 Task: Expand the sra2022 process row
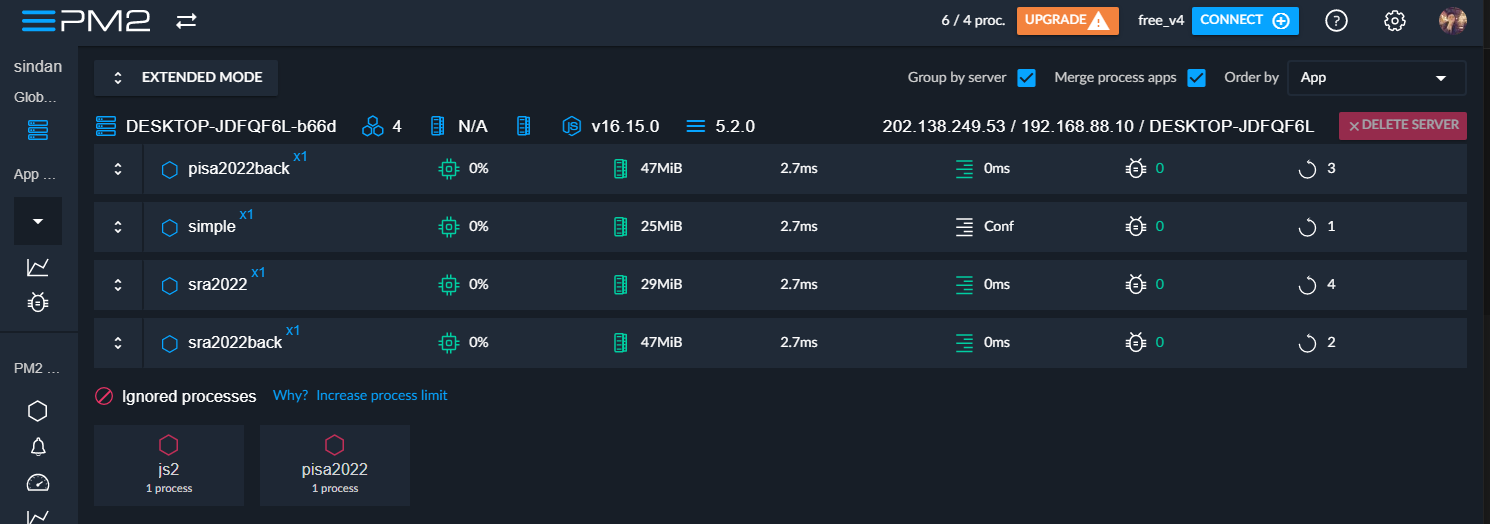(118, 285)
